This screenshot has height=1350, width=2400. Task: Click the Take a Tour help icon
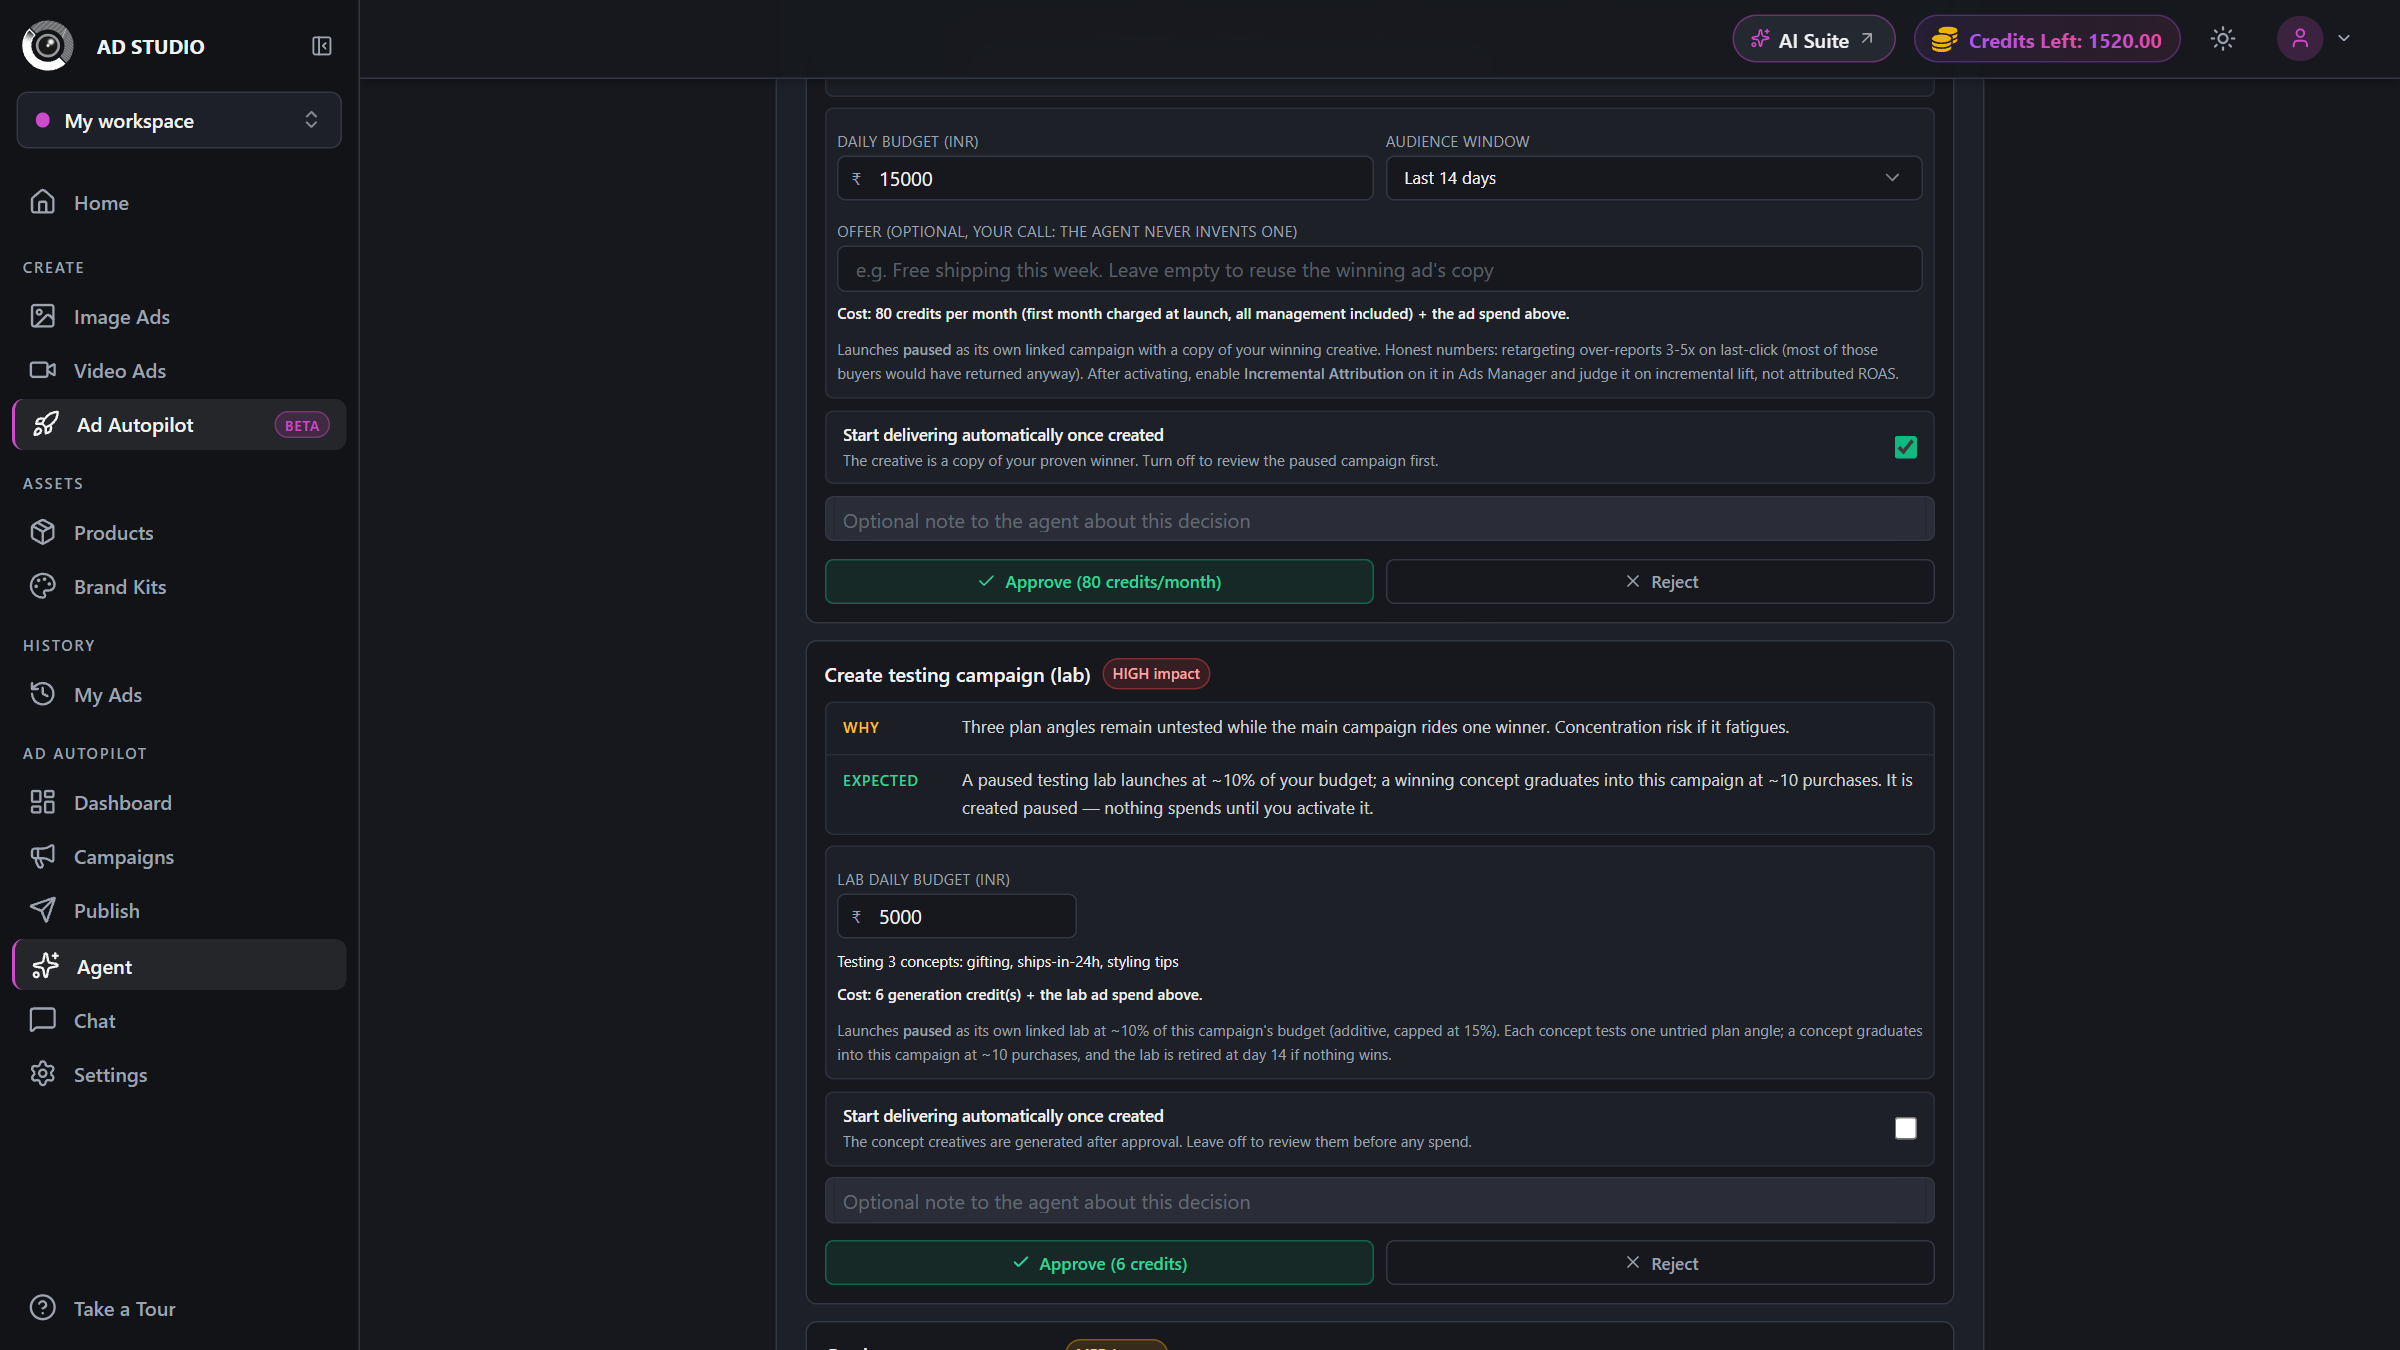coord(42,1308)
